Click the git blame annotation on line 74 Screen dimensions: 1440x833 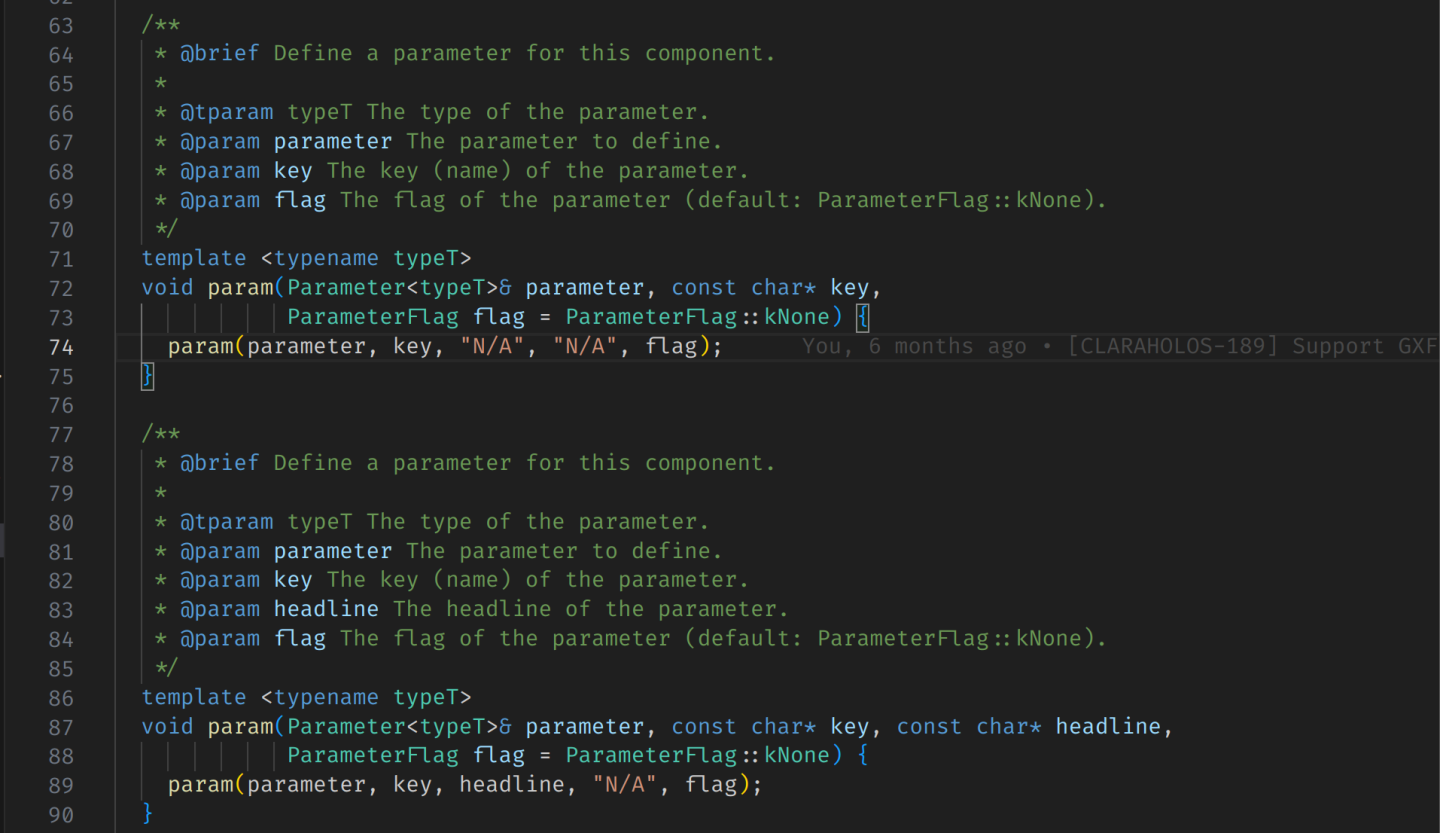tap(1120, 347)
